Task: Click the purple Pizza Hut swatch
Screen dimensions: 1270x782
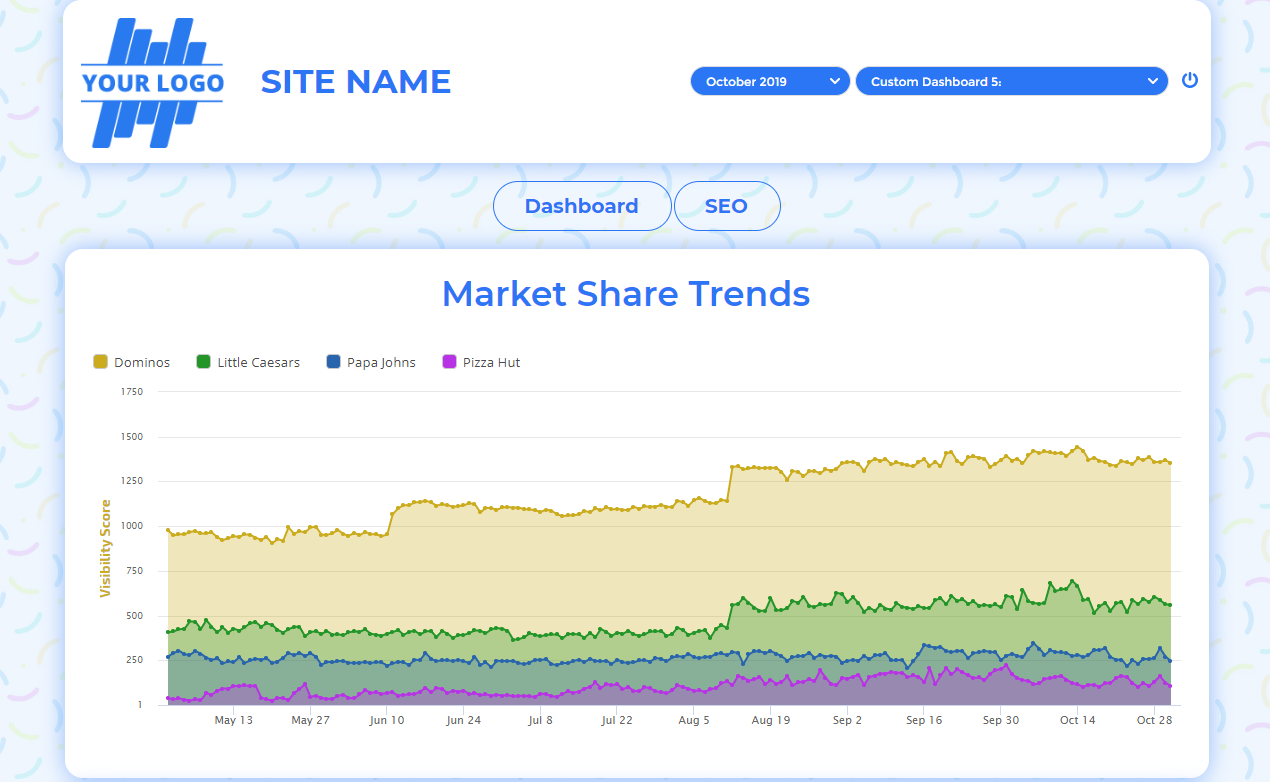Action: click(x=449, y=362)
